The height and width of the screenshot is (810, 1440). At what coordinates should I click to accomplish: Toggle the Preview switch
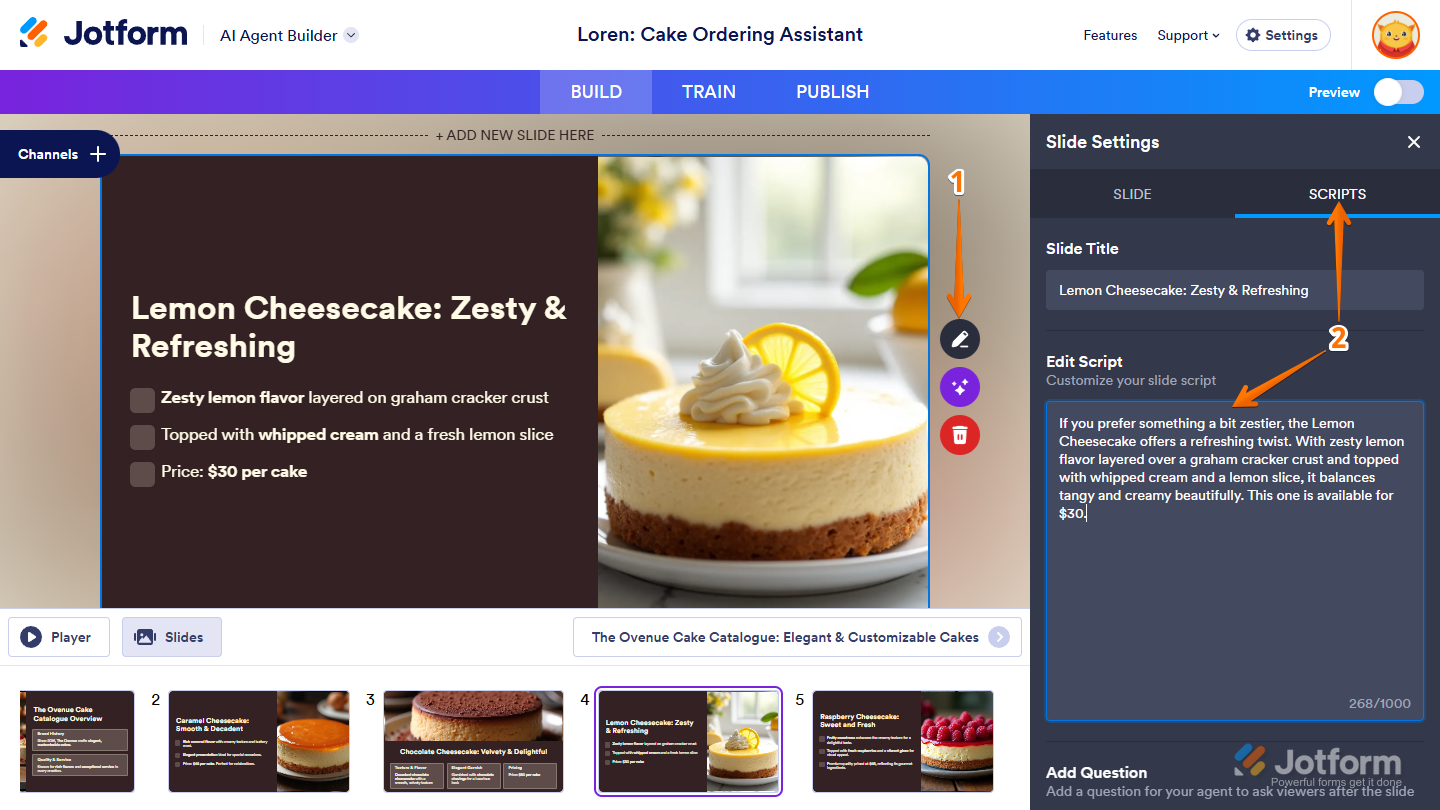[1398, 92]
